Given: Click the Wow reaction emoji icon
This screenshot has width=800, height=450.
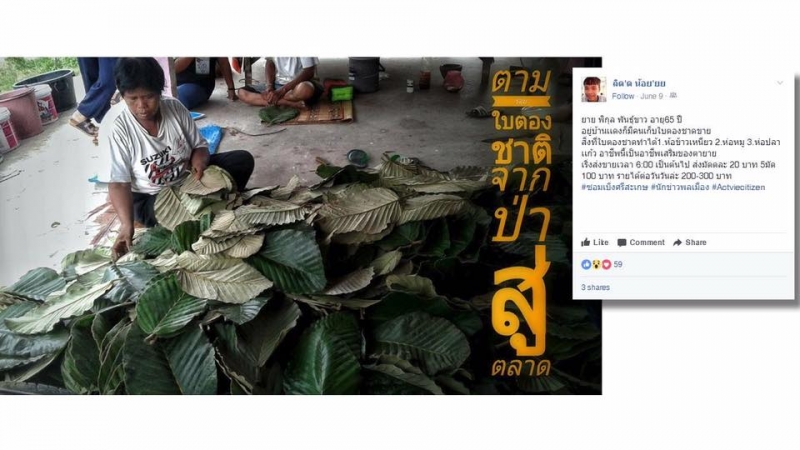Looking at the screenshot, I should (596, 264).
